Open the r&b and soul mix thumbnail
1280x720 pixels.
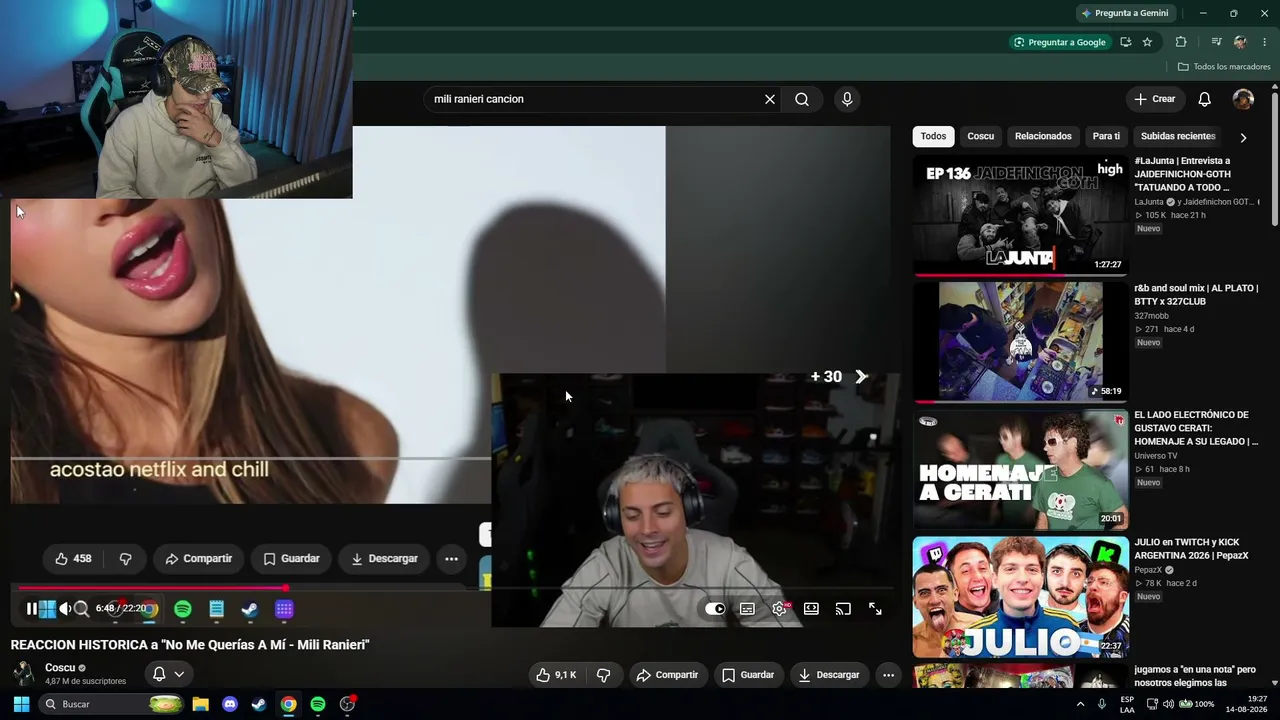pyautogui.click(x=1020, y=341)
